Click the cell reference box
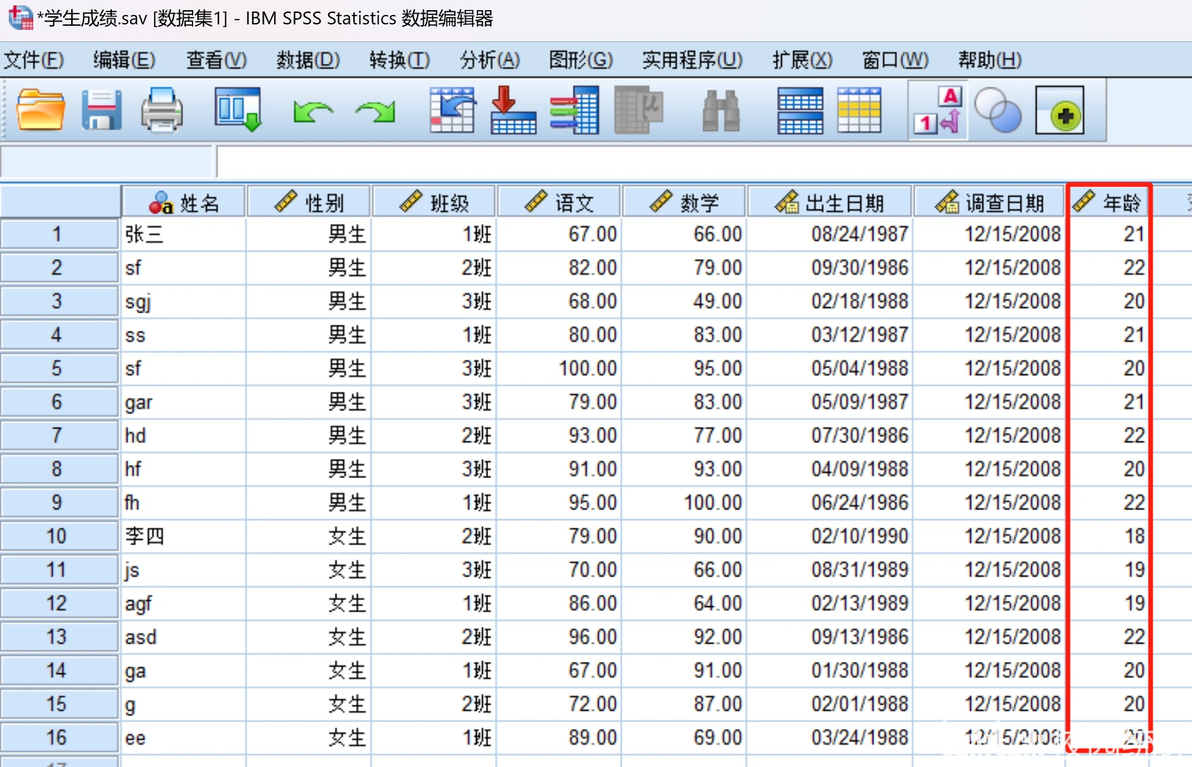This screenshot has height=767, width=1192. [106, 162]
